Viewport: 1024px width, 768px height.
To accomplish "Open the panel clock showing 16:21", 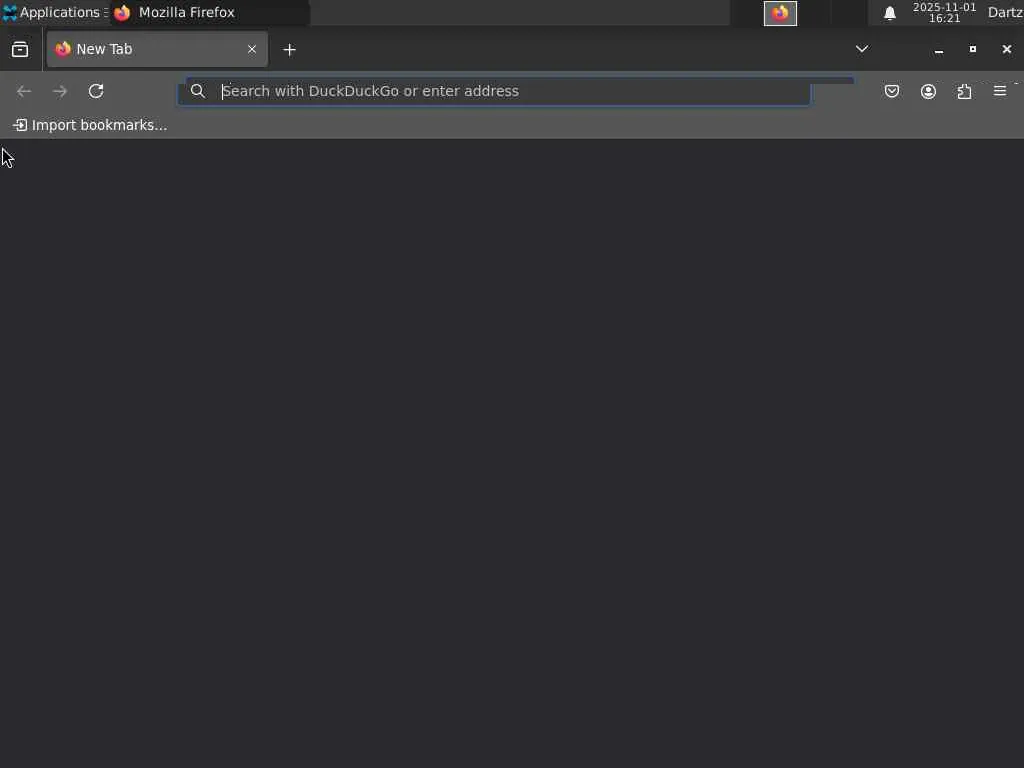I will [x=944, y=13].
